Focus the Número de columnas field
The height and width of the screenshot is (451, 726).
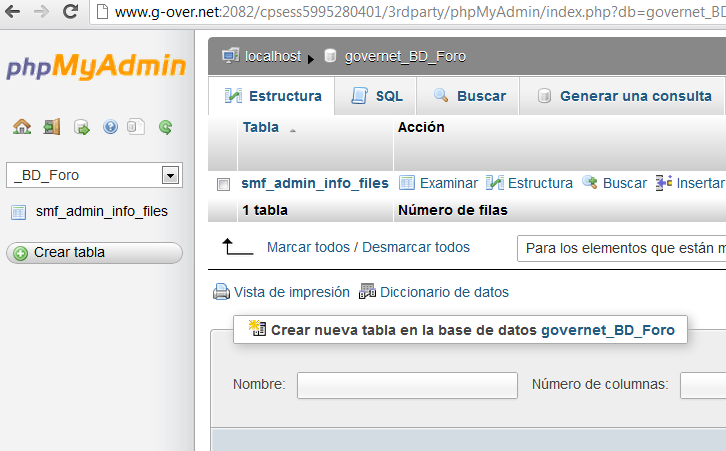[703, 385]
